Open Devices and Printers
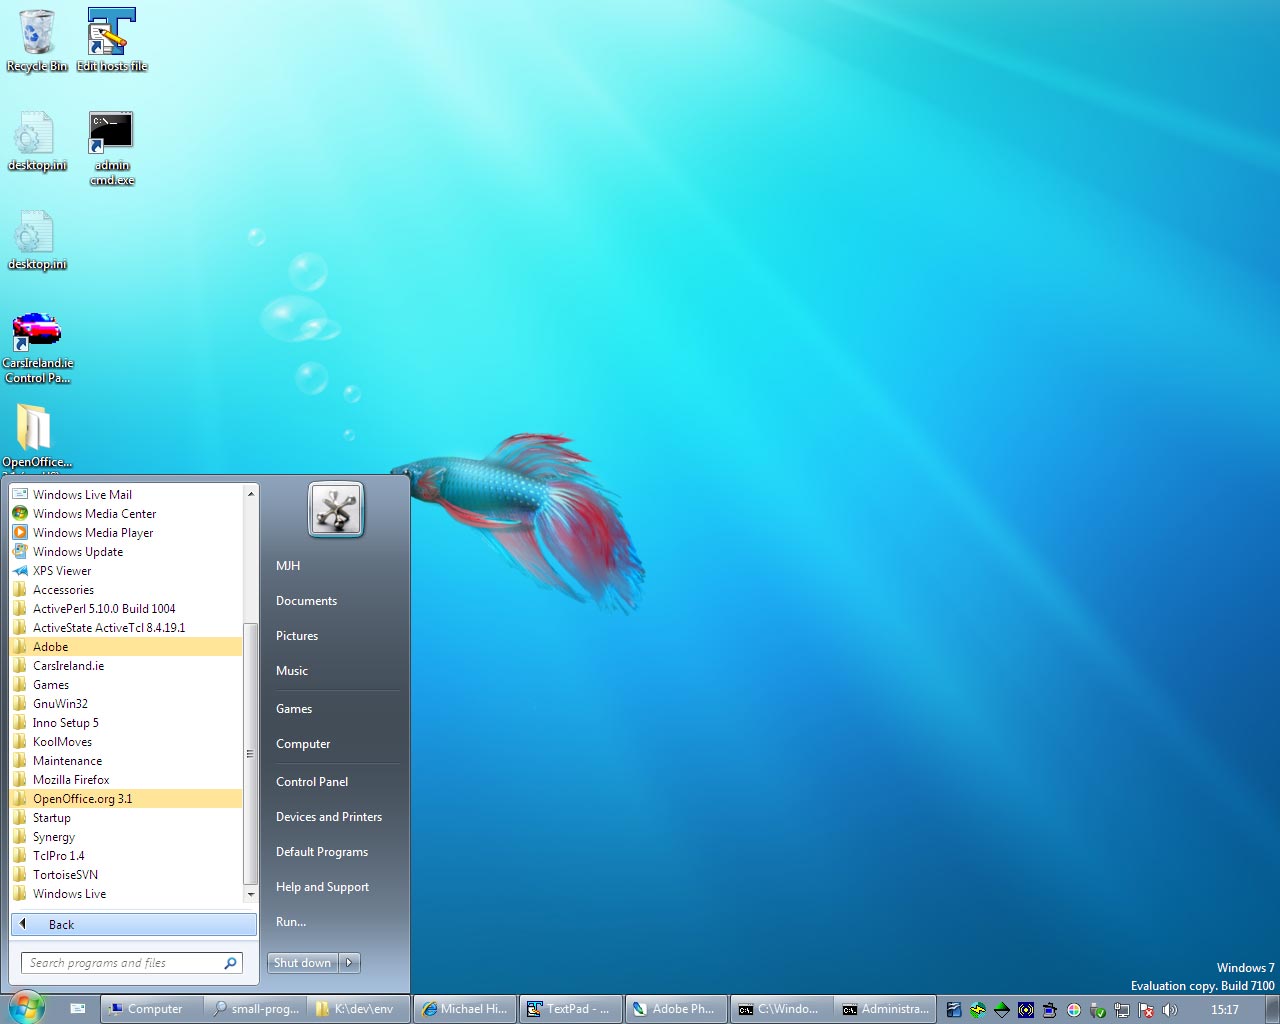The image size is (1280, 1024). (336, 817)
